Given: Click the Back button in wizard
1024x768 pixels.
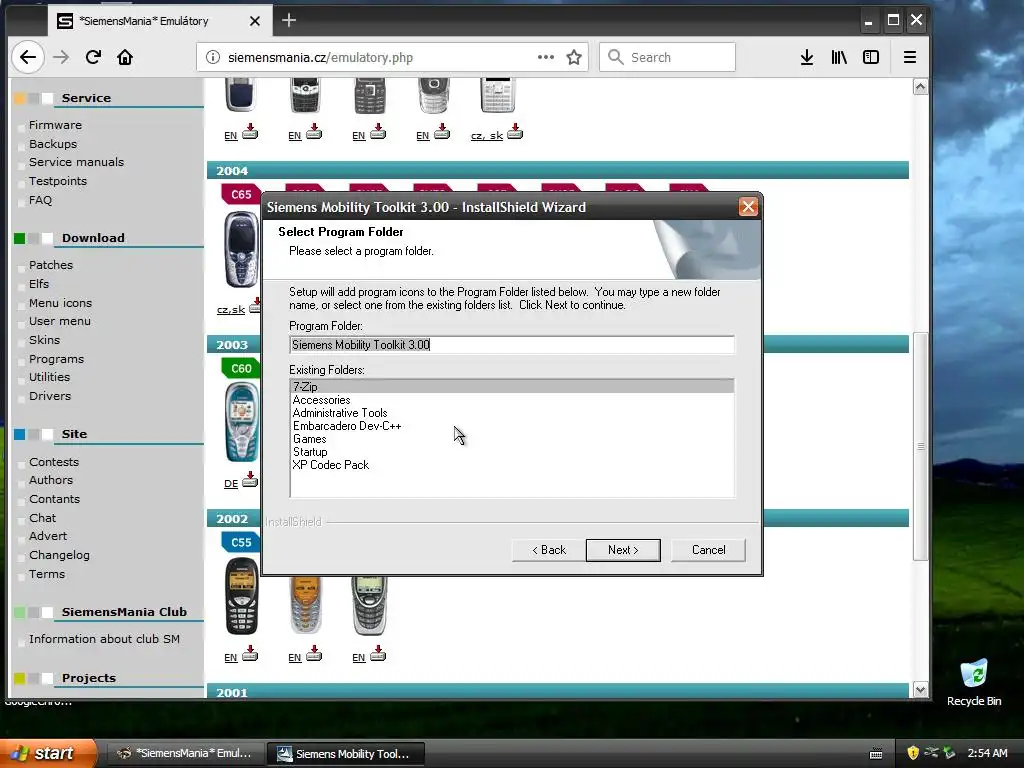Looking at the screenshot, I should pos(549,550).
